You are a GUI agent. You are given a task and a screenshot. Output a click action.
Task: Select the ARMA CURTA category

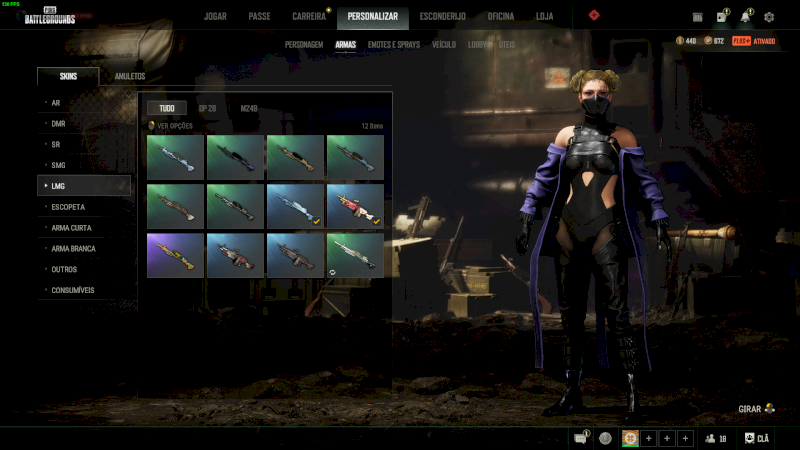point(84,228)
